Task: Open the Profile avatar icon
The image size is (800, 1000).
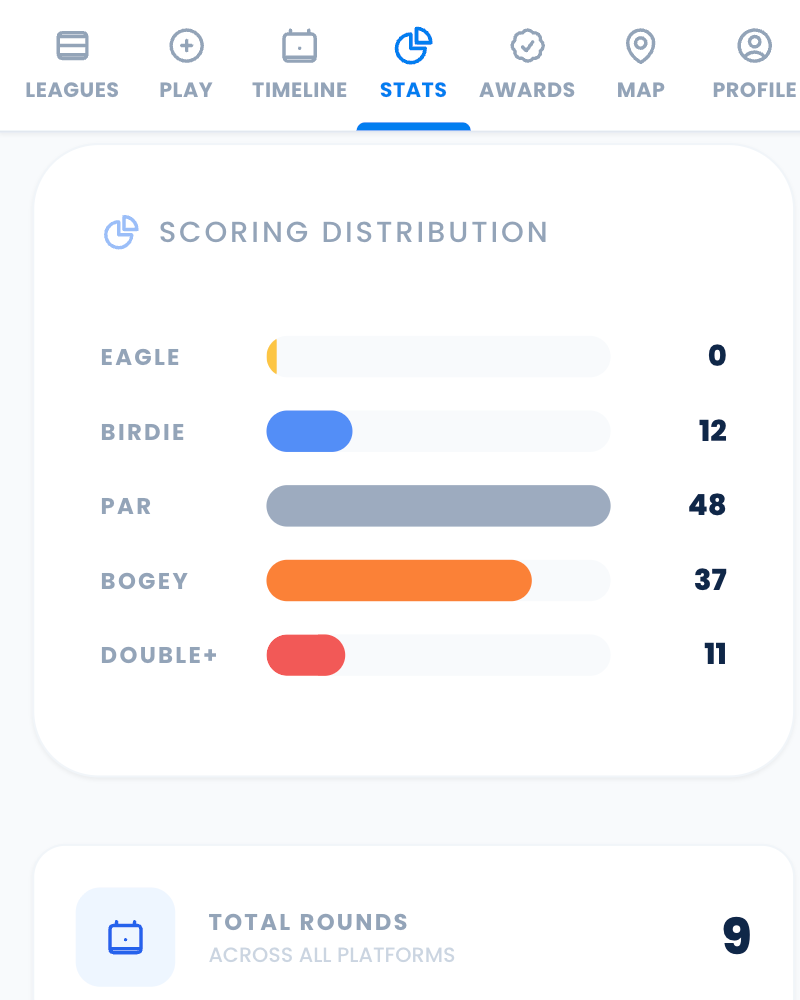Action: [x=754, y=45]
